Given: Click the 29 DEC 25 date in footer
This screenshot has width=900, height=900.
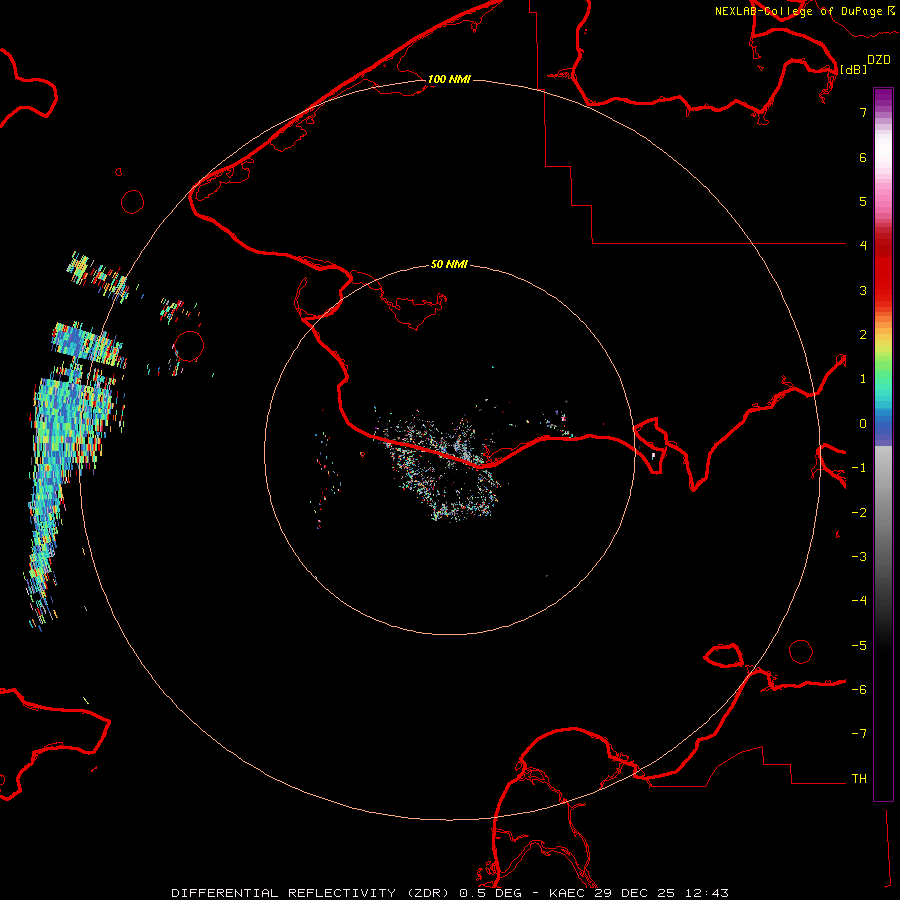Looking at the screenshot, I should coord(637,893).
